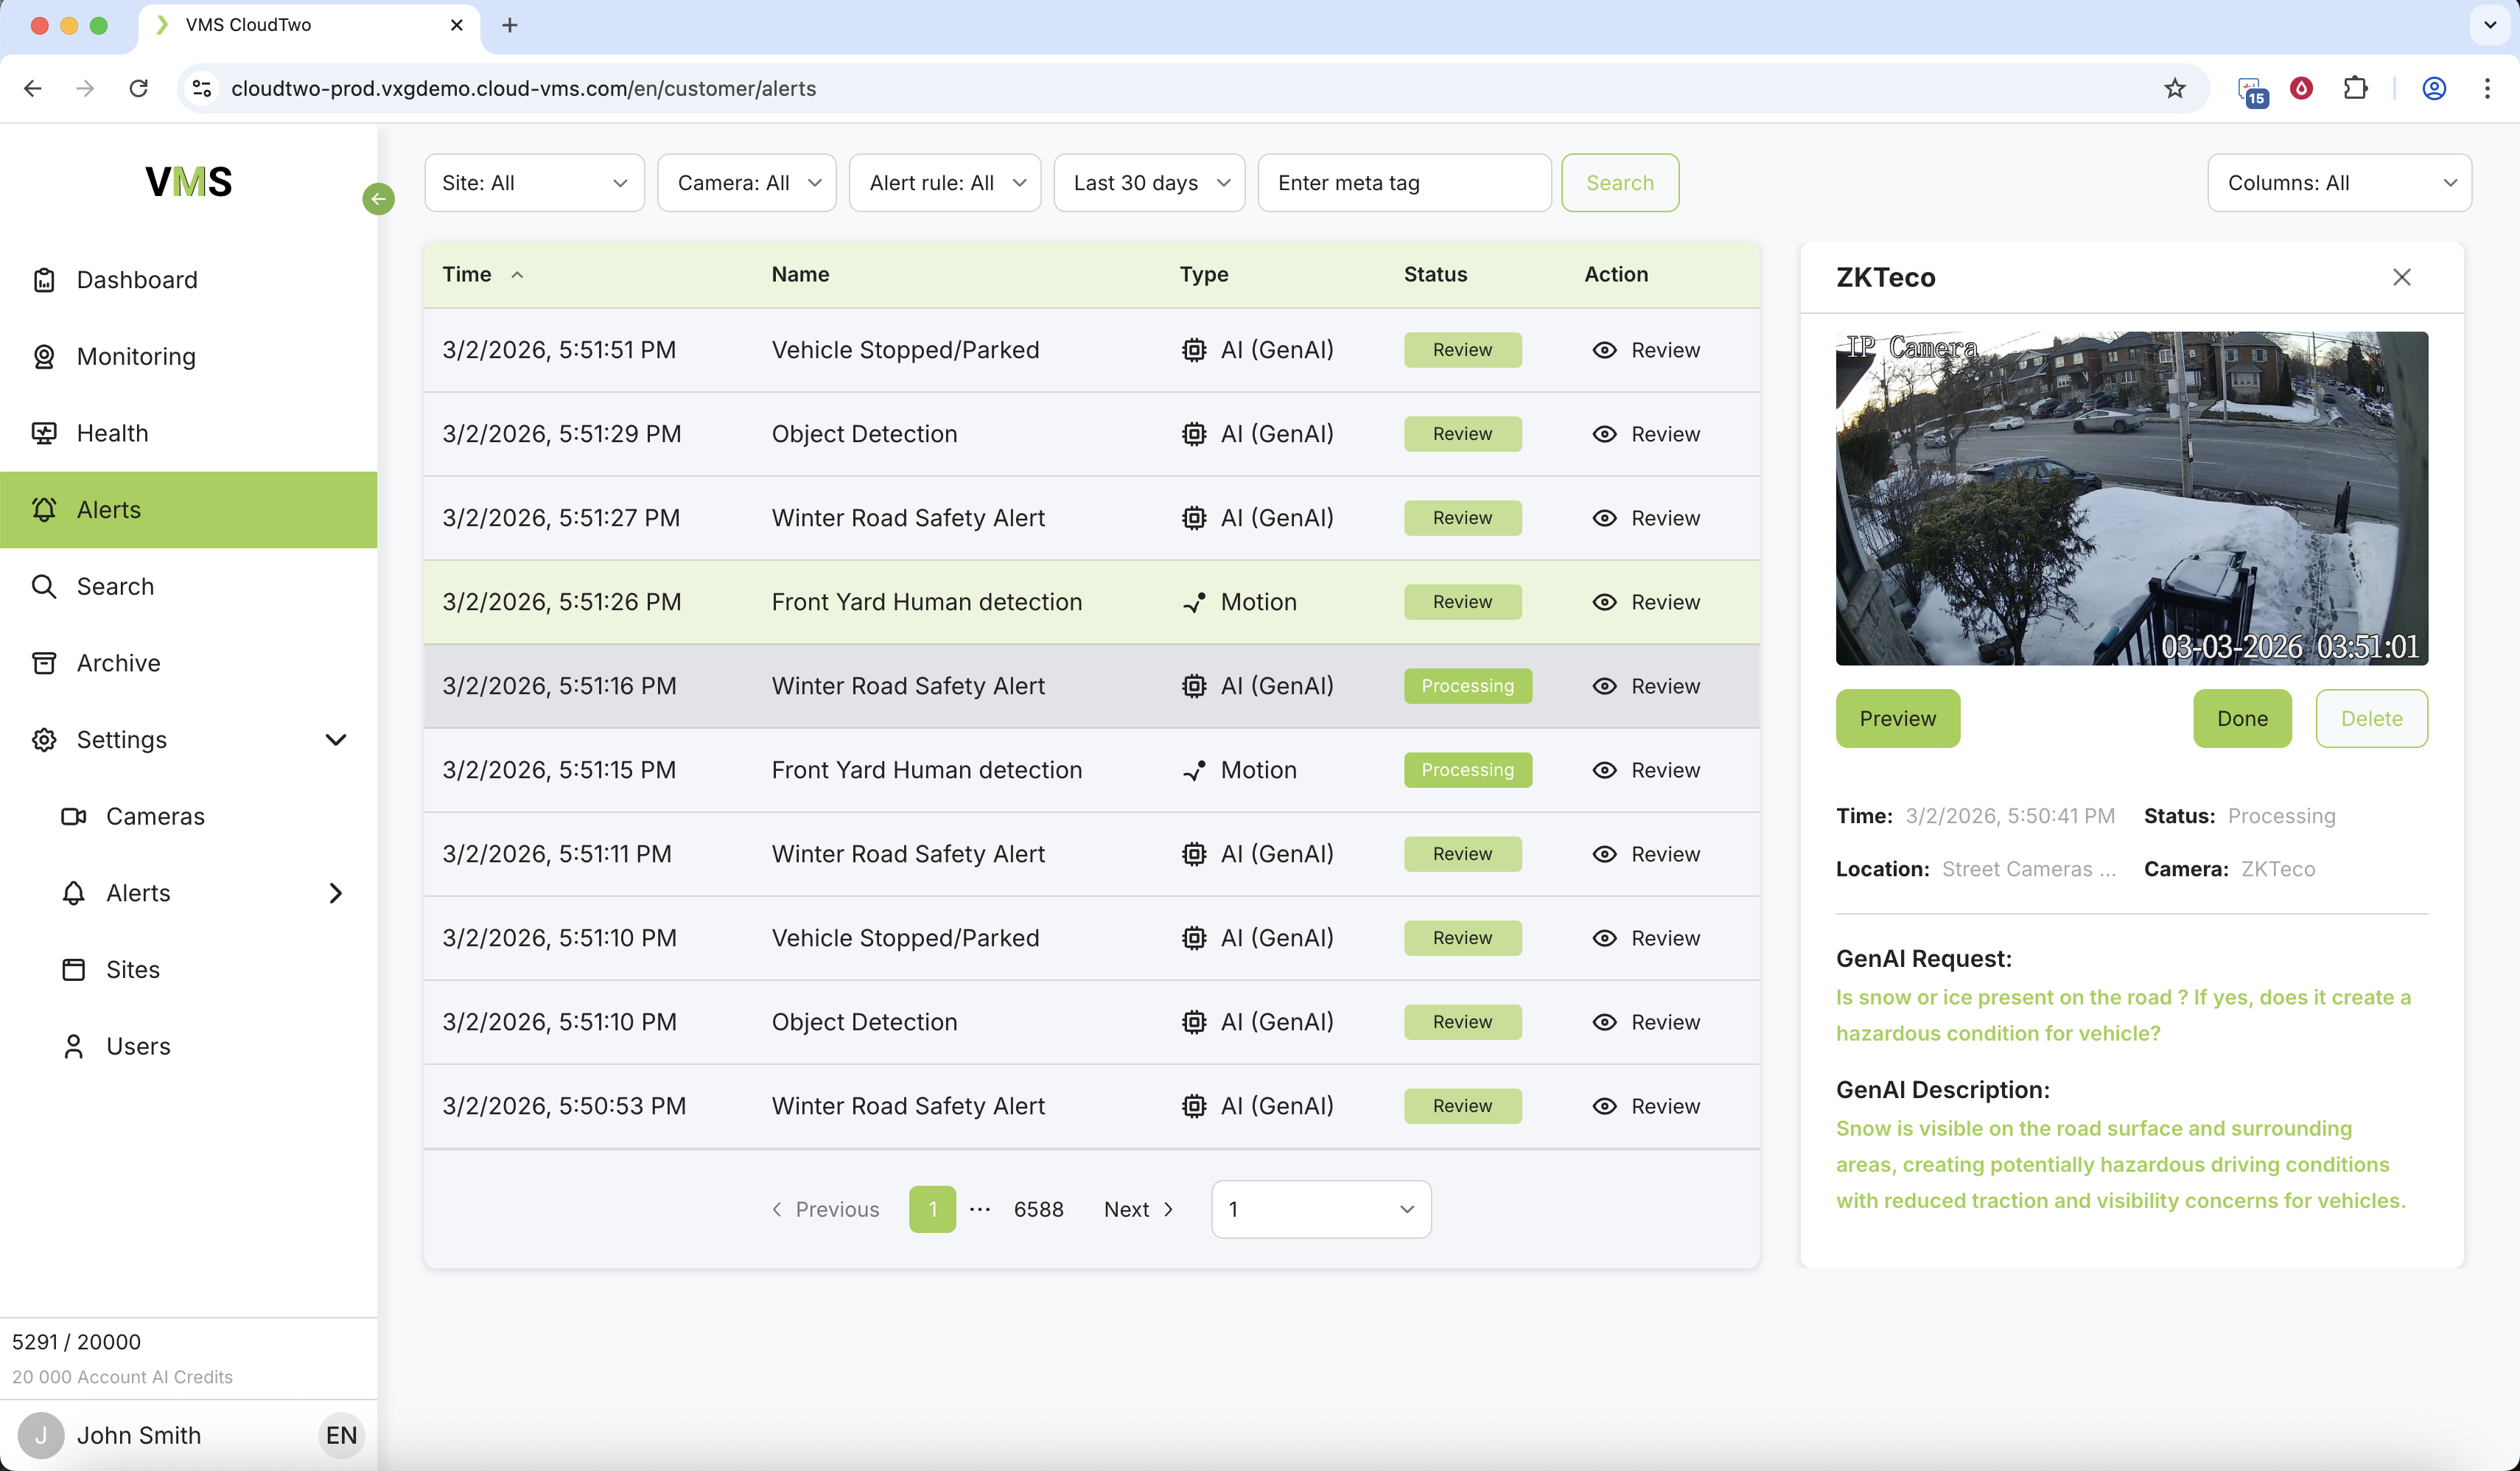Click eye Review for 5:51:51 PM alert
The height and width of the screenshot is (1471, 2520).
click(1645, 350)
